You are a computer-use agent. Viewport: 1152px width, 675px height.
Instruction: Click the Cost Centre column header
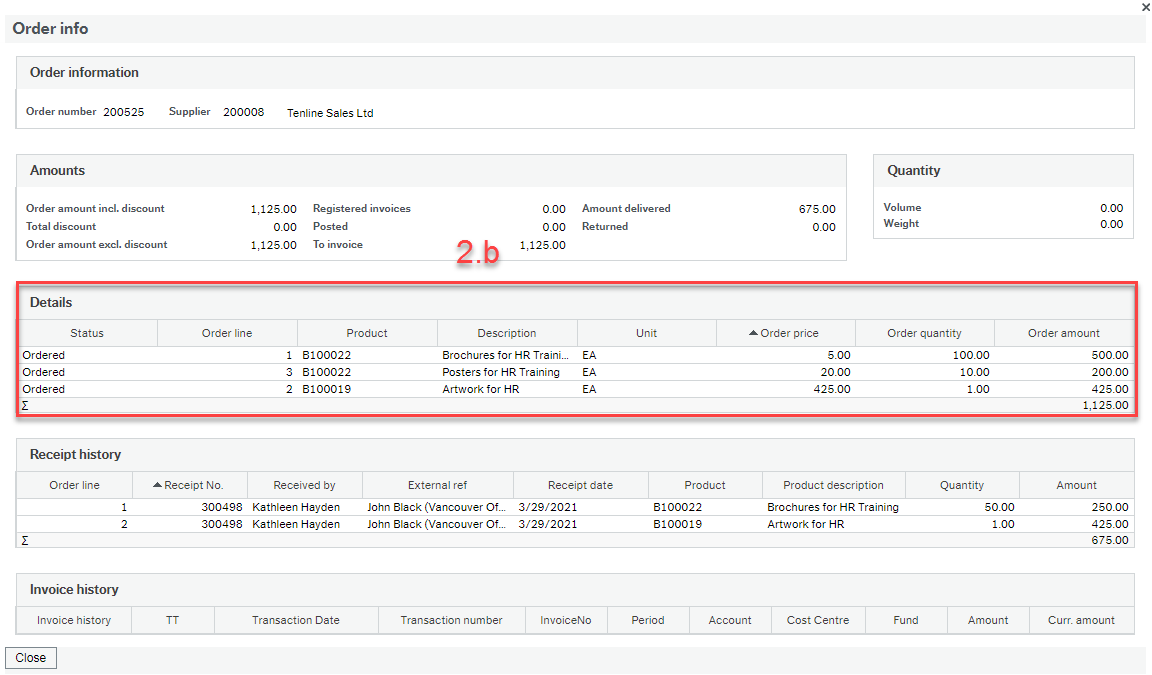(x=817, y=620)
